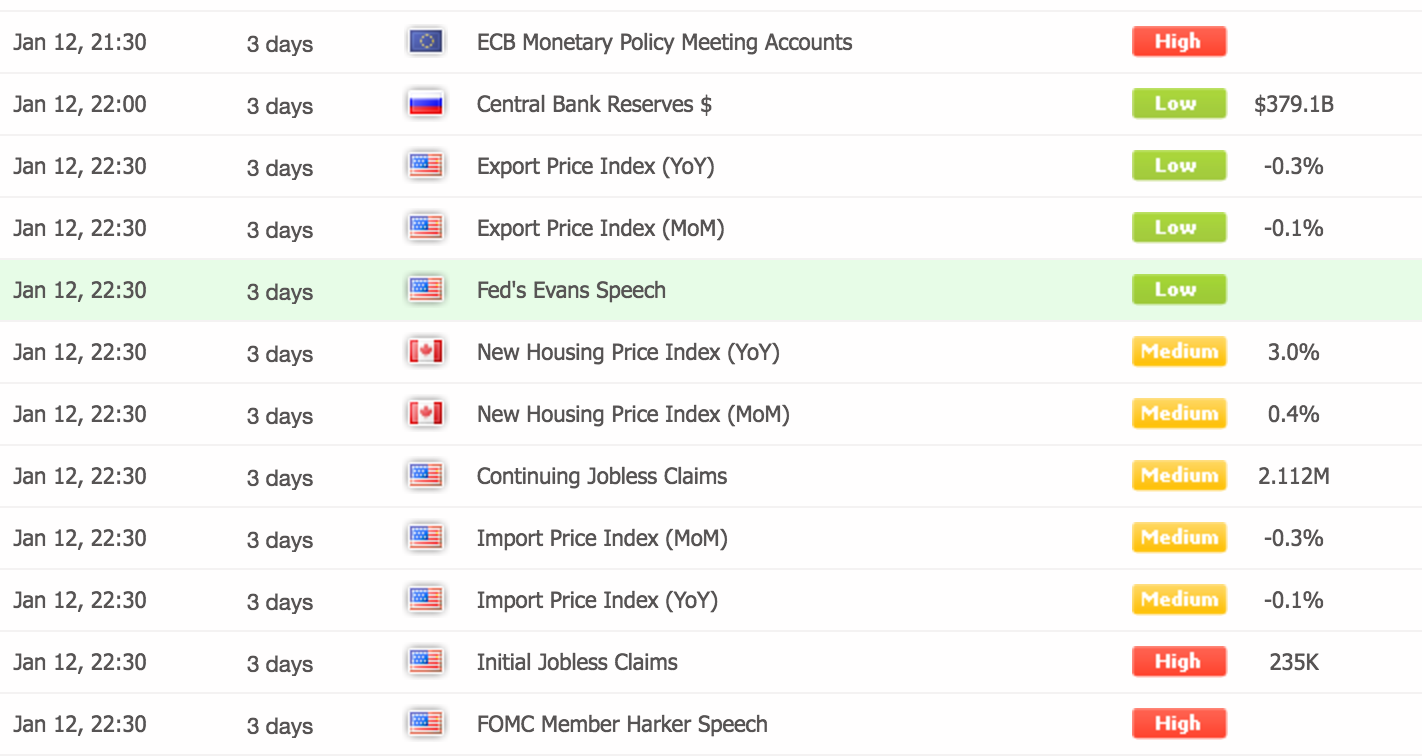The image size is (1422, 756).
Task: Open the Central Bank Reserves $ event
Action: [x=594, y=104]
